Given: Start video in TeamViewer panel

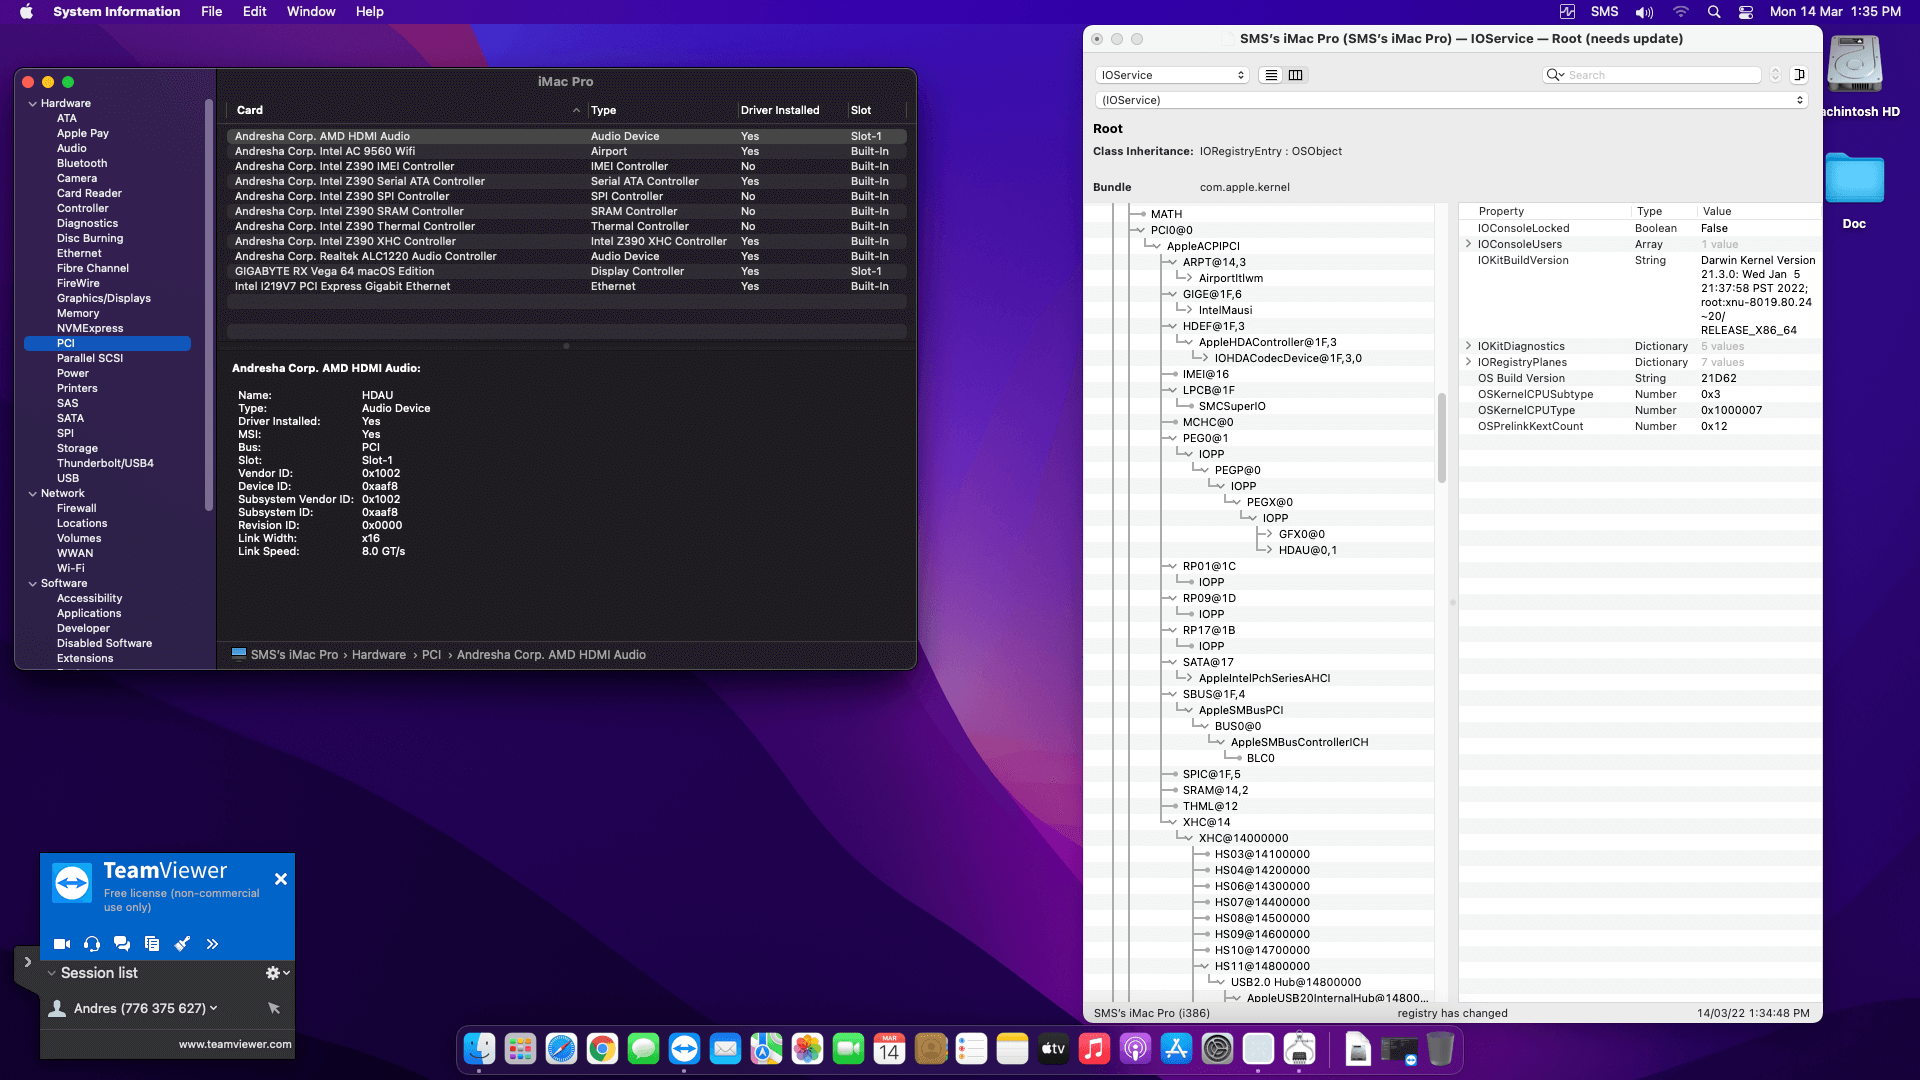Looking at the screenshot, I should (x=62, y=943).
